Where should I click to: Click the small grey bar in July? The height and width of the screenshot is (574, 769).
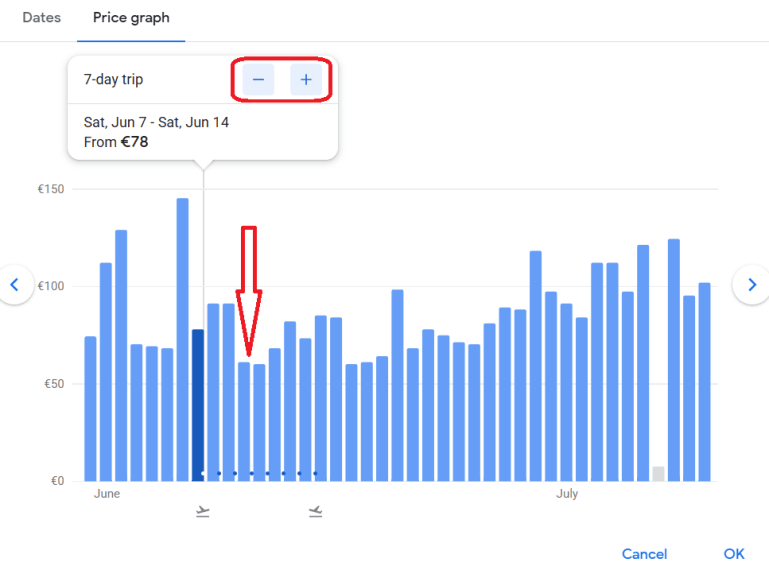coord(658,474)
